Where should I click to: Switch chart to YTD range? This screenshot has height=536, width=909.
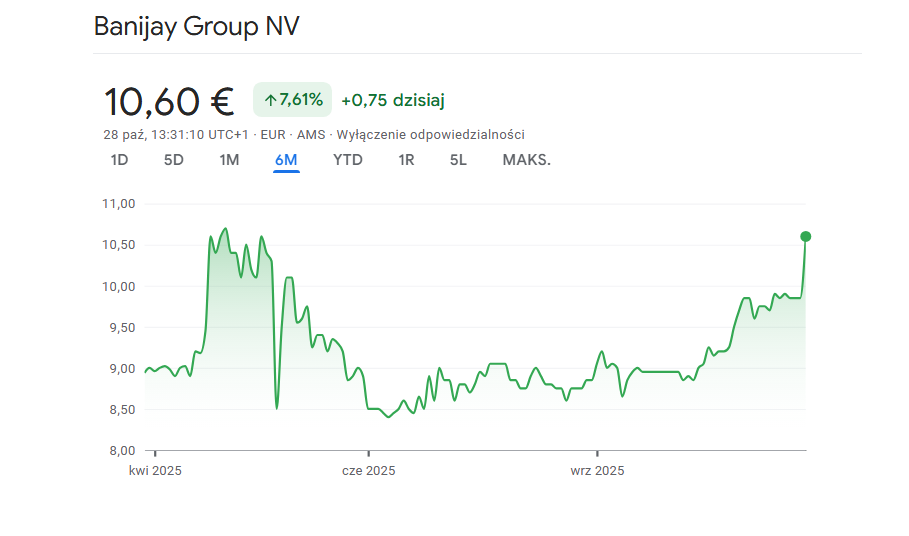pos(348,160)
